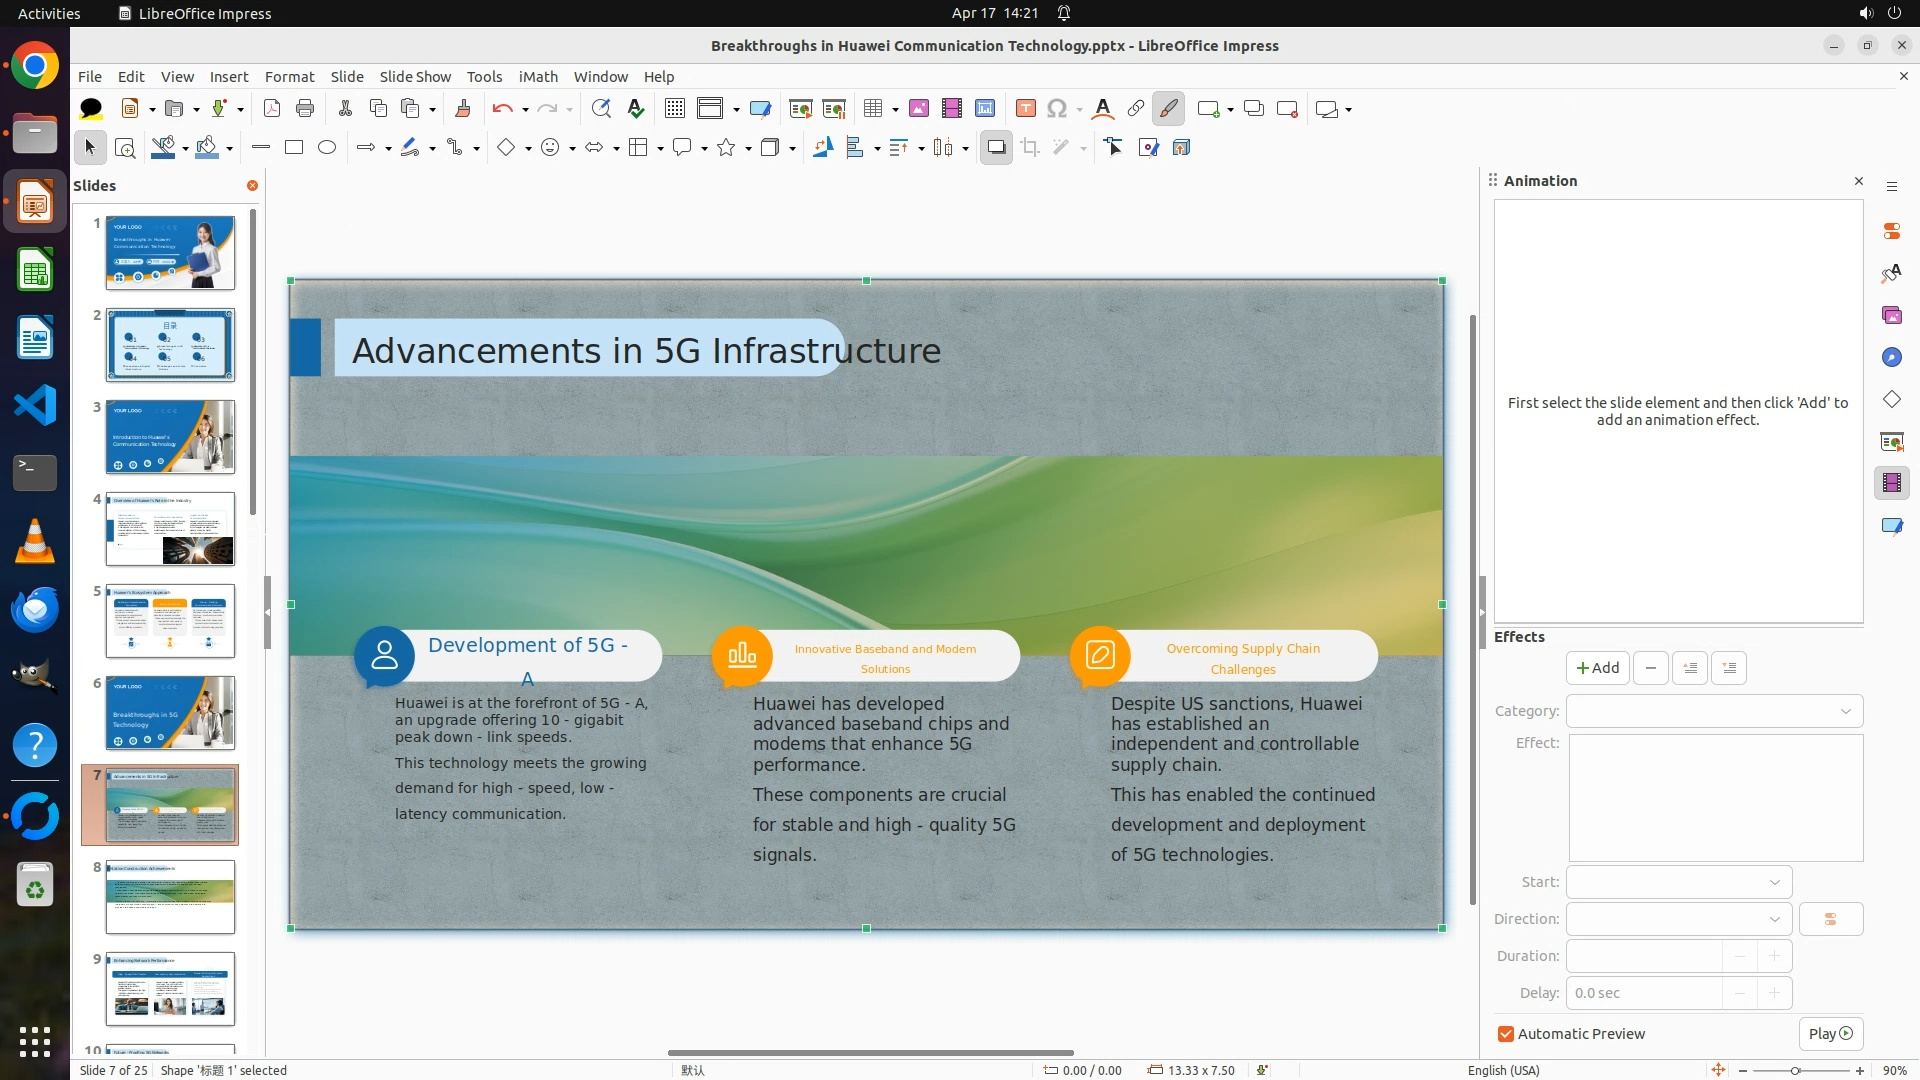Open the Direction dropdown in Animation panel
The image size is (1920, 1080).
[1679, 919]
